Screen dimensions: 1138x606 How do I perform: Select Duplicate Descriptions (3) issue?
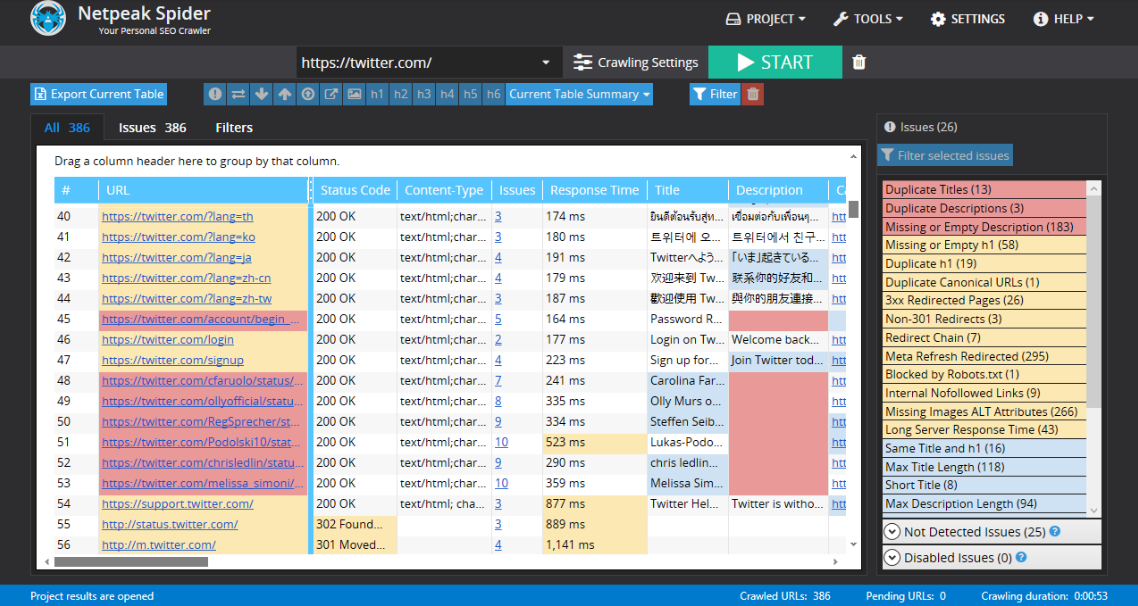[984, 208]
